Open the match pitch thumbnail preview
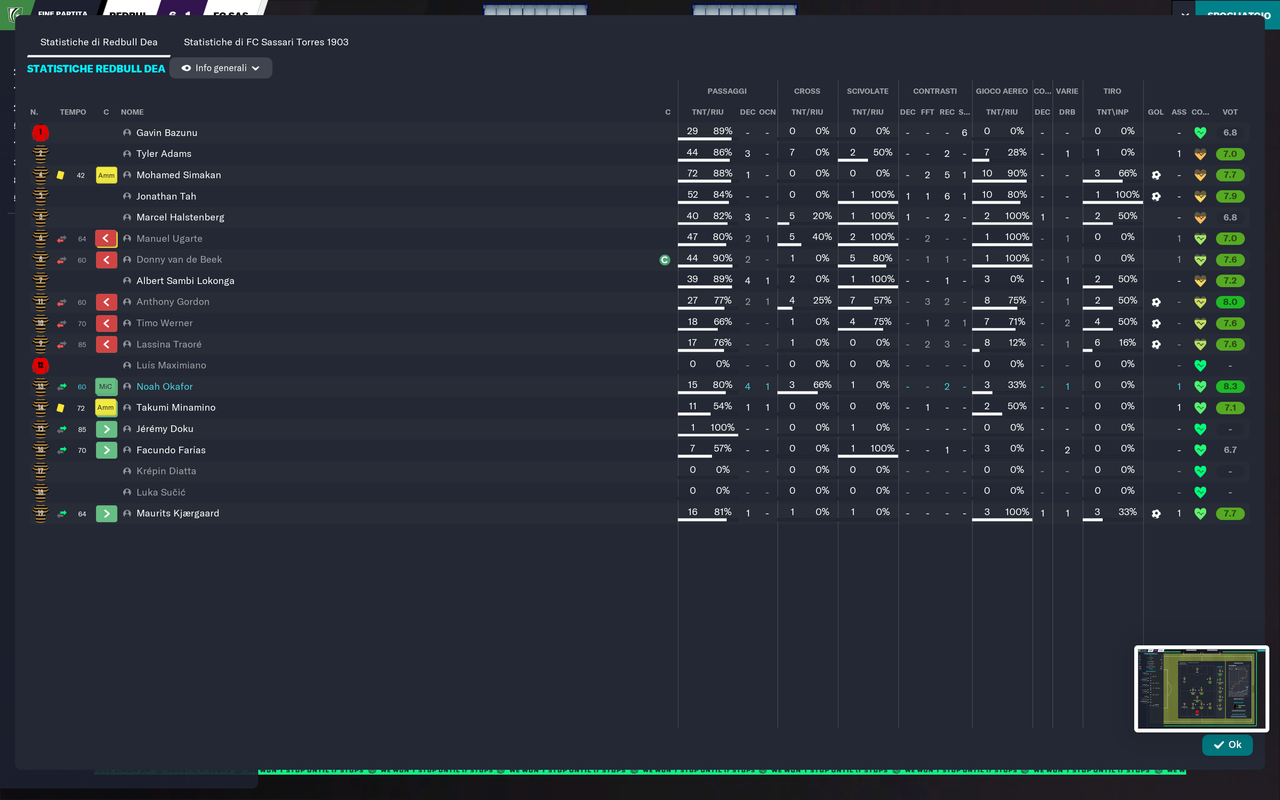Viewport: 1280px width, 800px height. [1201, 689]
